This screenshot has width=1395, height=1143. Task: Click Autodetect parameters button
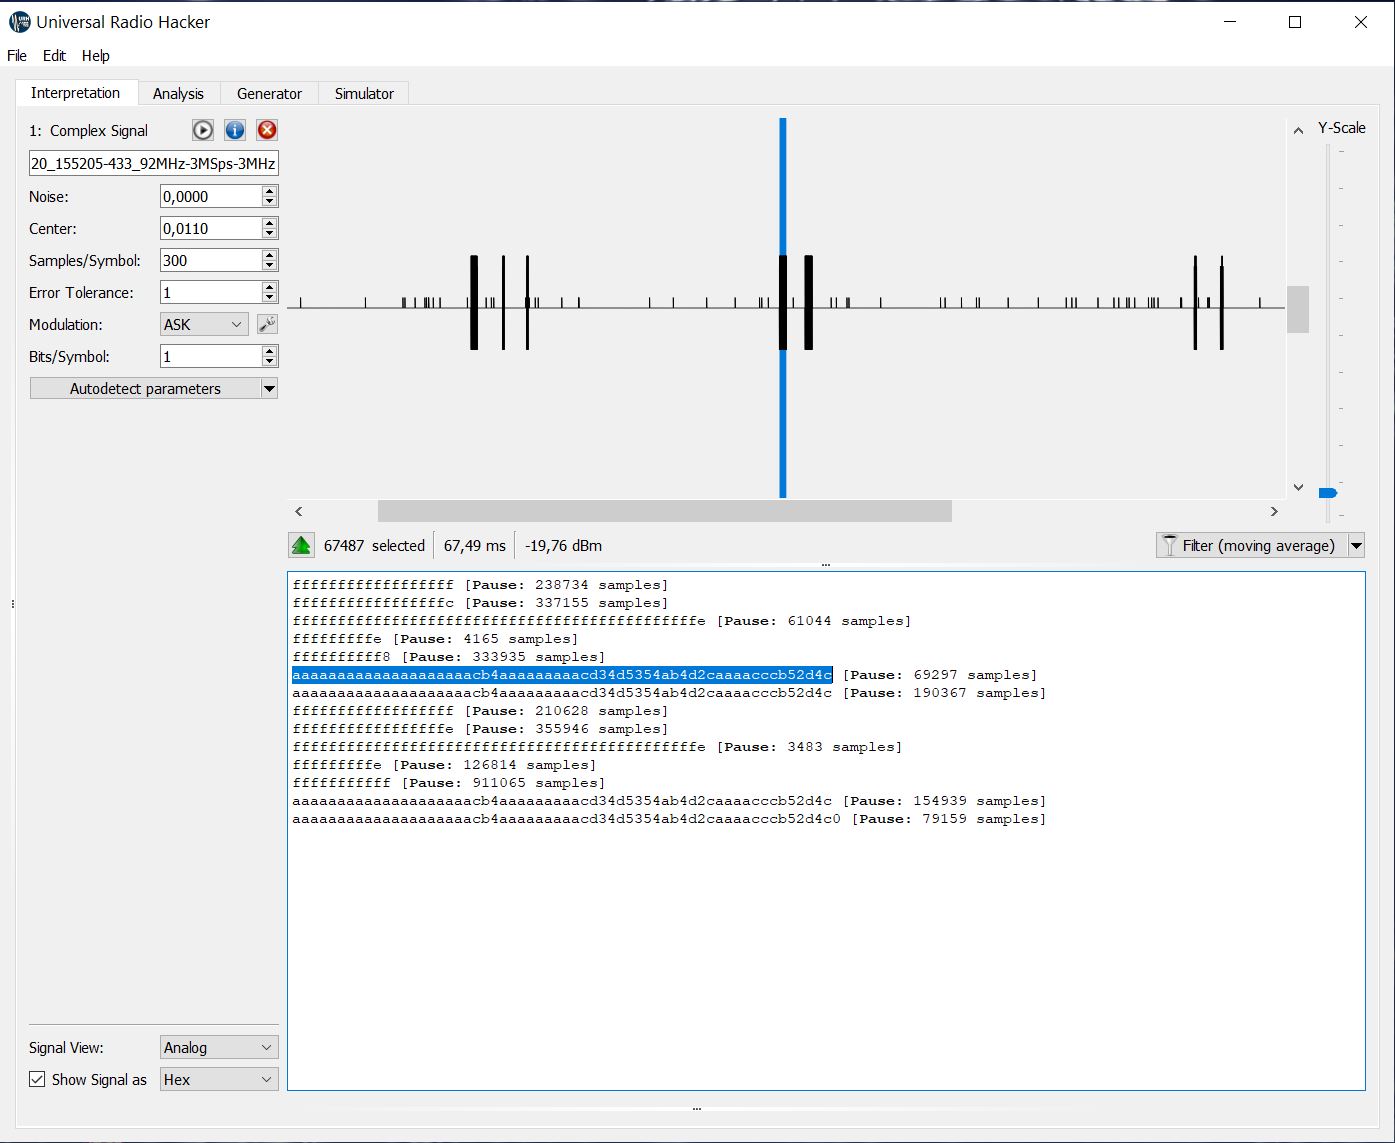tap(145, 388)
